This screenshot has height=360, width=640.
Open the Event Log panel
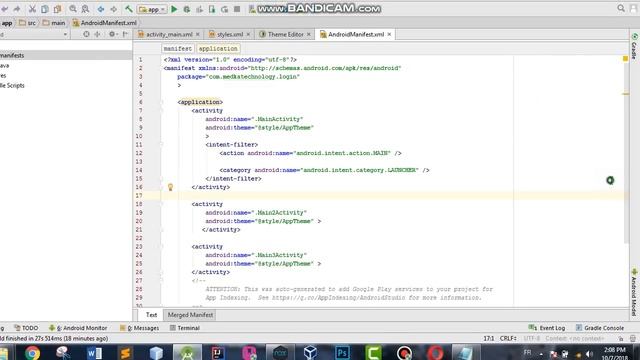[x=547, y=328]
